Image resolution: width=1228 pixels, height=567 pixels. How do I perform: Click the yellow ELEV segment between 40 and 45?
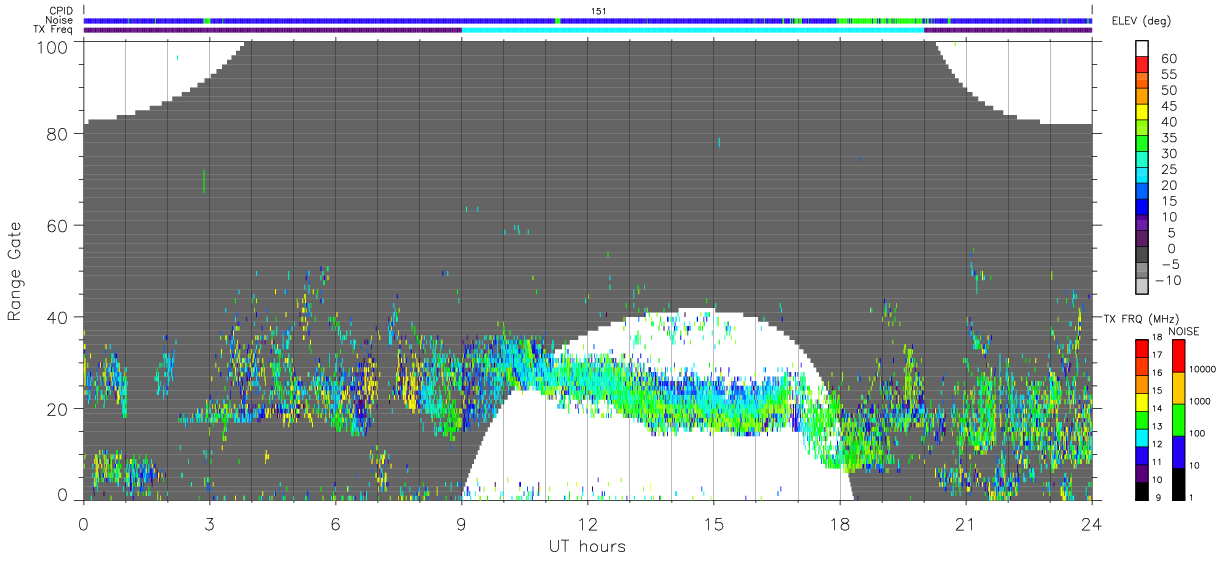[1142, 113]
